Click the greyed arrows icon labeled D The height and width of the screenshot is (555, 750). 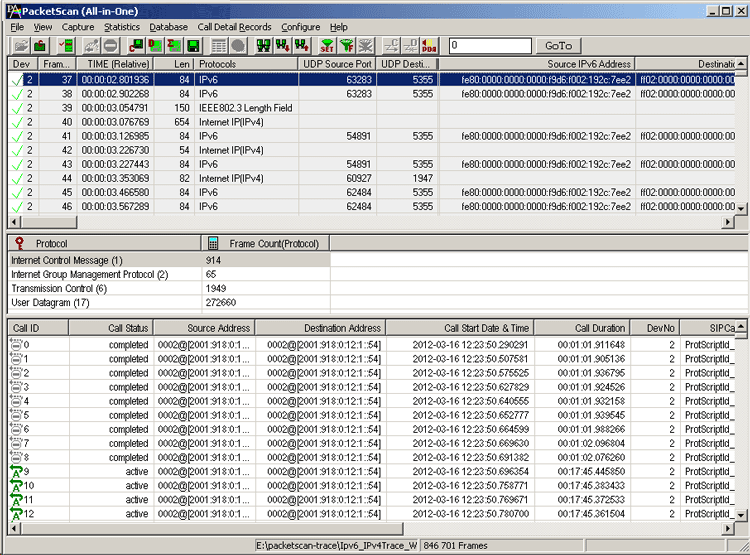(410, 46)
